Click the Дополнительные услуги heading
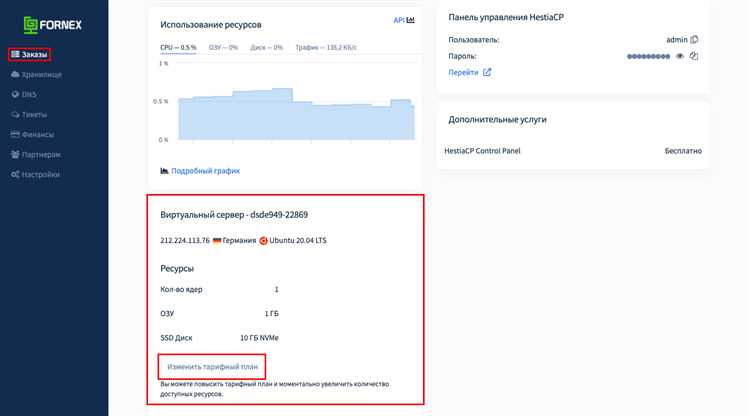 pos(497,120)
